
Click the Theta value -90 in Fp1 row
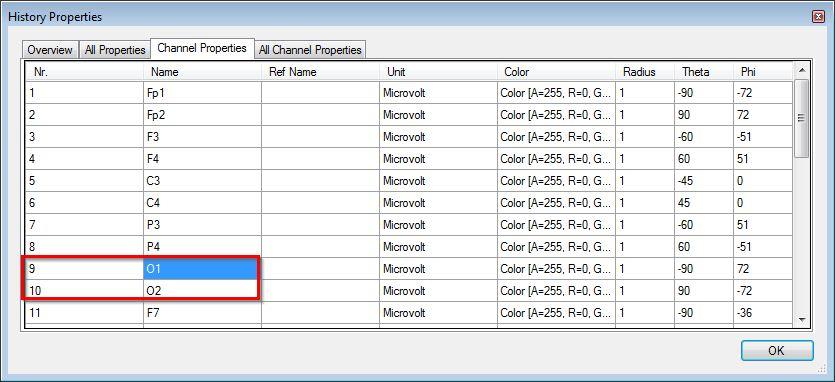point(703,93)
